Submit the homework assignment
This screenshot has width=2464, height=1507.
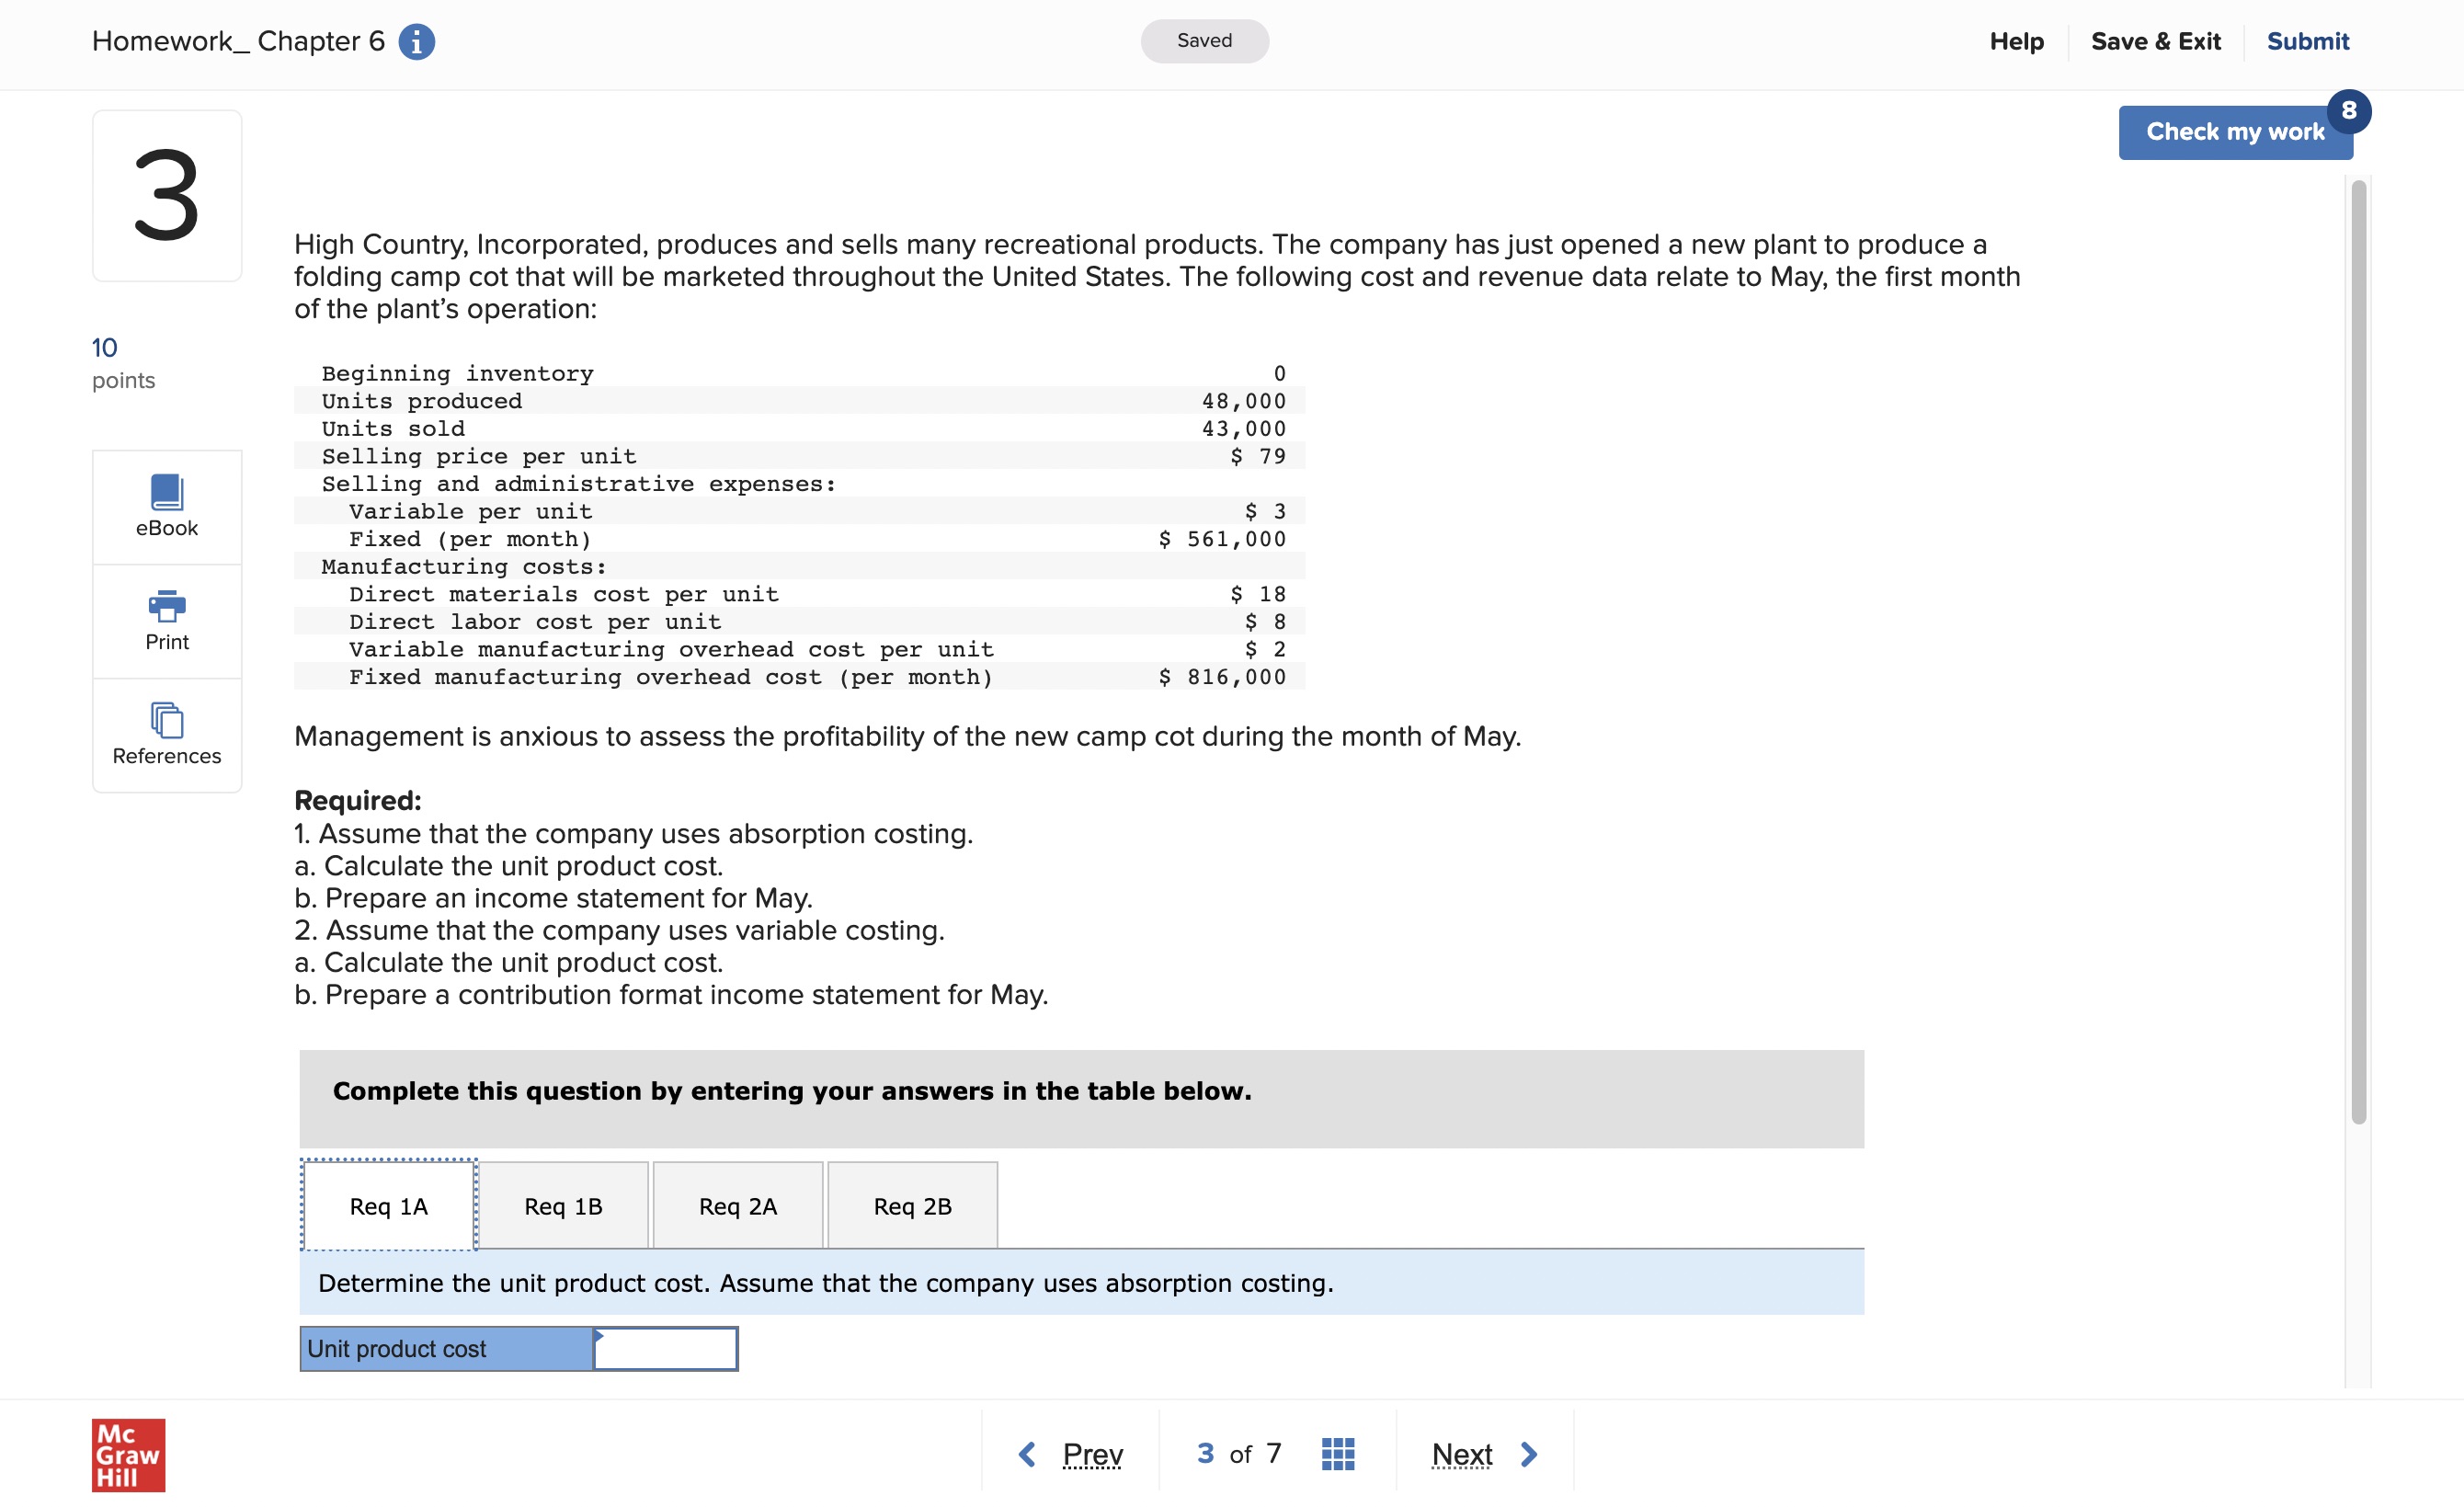click(x=2308, y=41)
